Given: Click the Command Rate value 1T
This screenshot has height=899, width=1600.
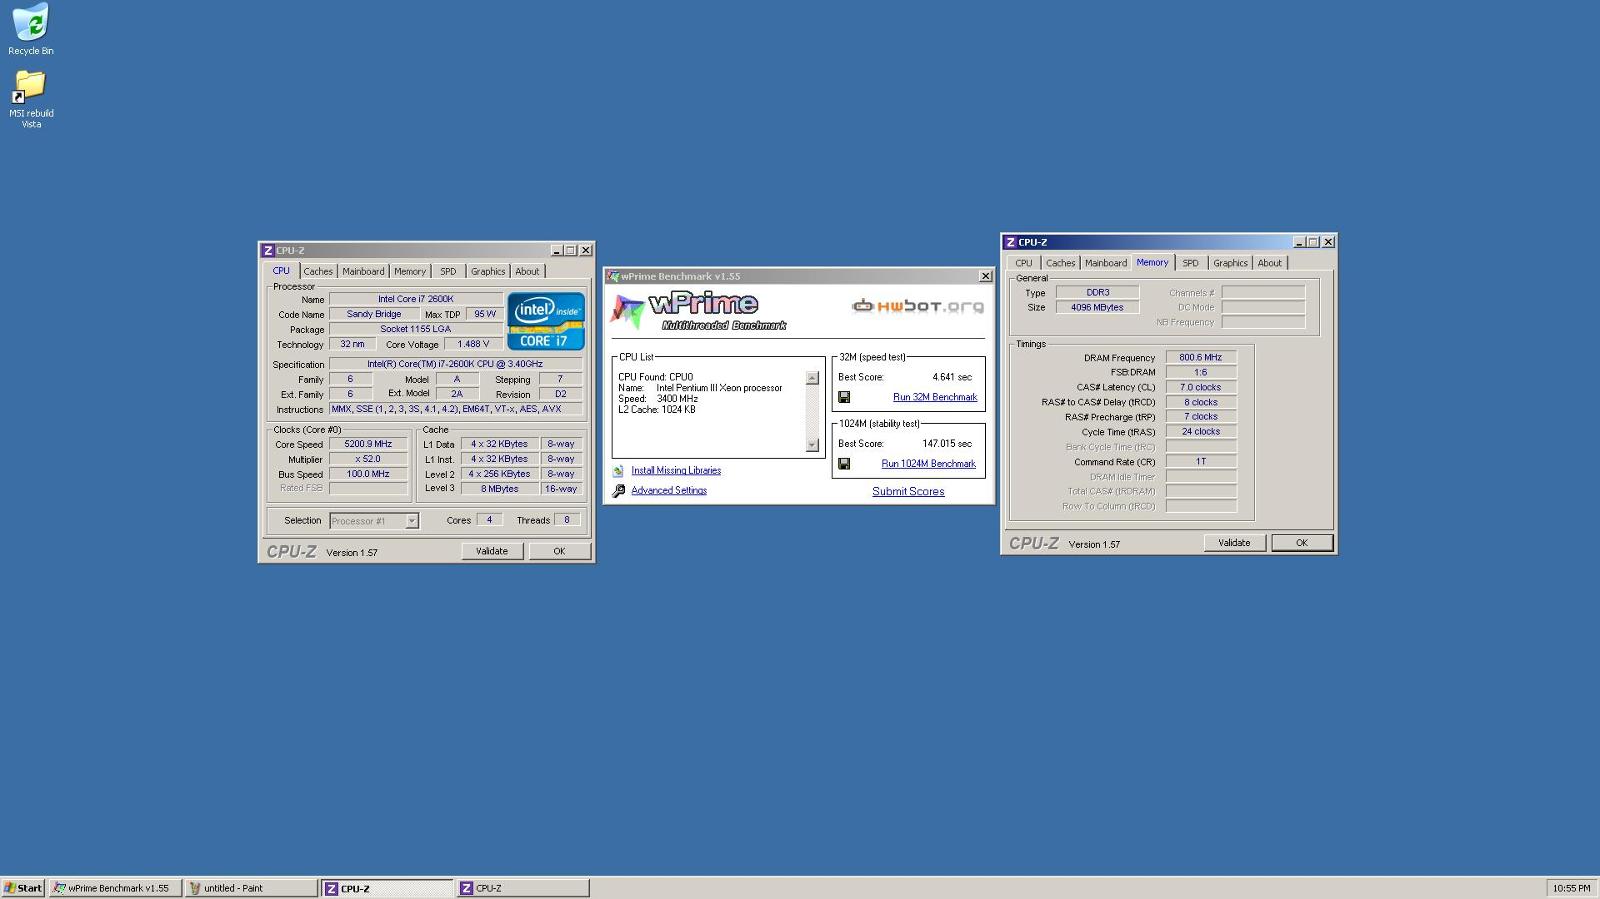Looking at the screenshot, I should [x=1201, y=462].
